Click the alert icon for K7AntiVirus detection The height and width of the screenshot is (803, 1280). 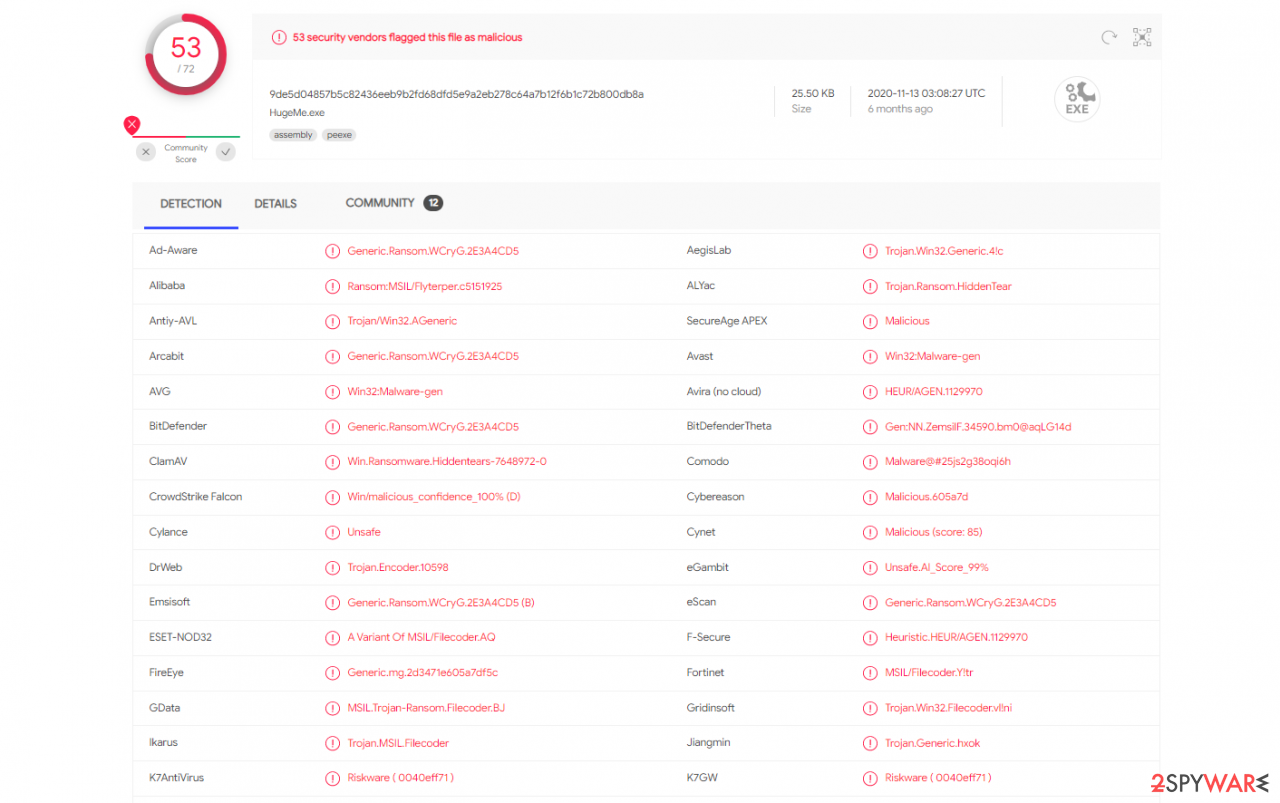tap(333, 778)
